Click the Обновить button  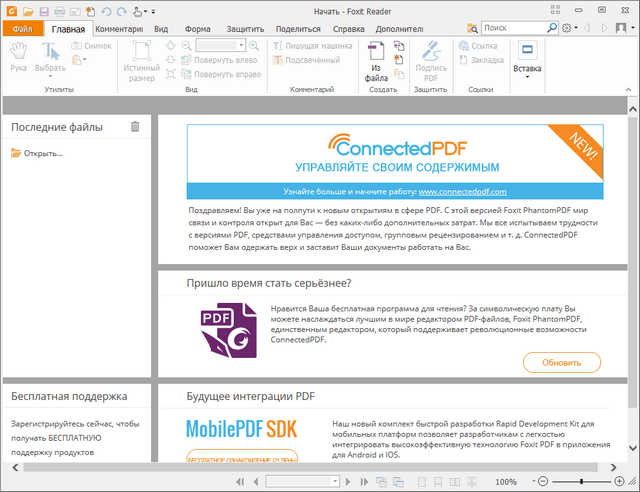[x=562, y=362]
